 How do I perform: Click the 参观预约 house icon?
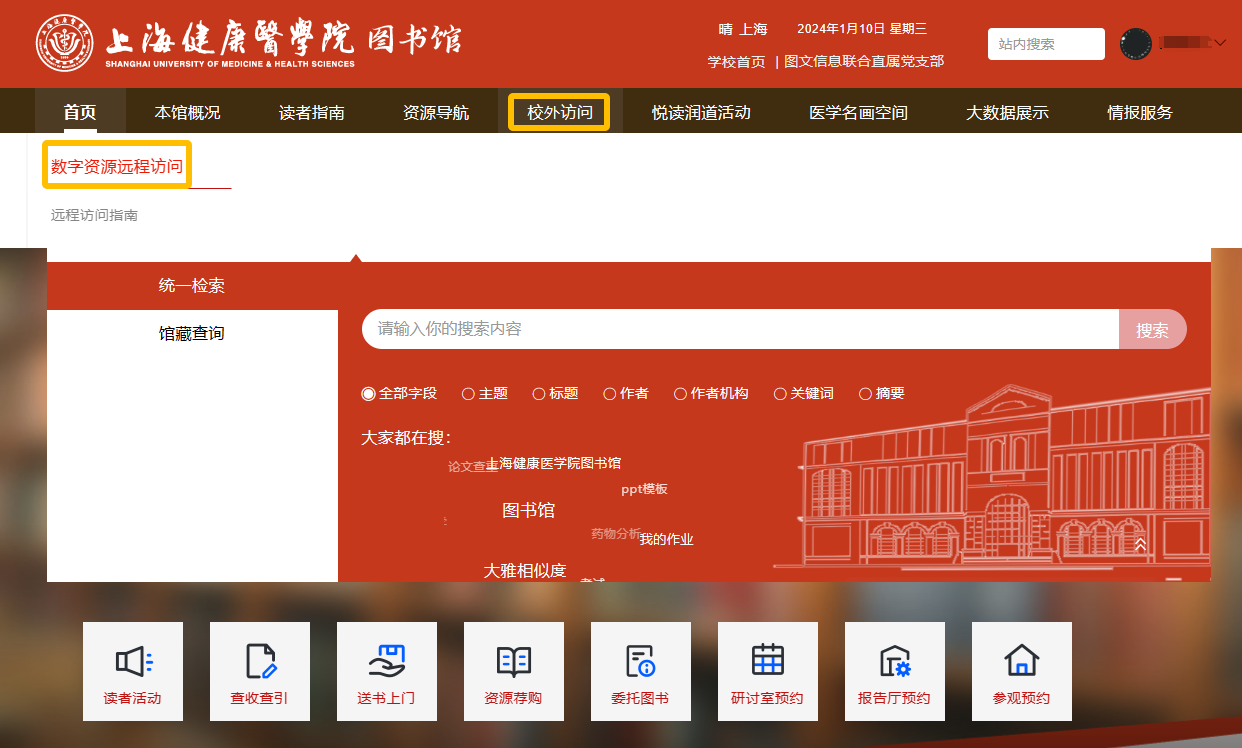[1022, 661]
